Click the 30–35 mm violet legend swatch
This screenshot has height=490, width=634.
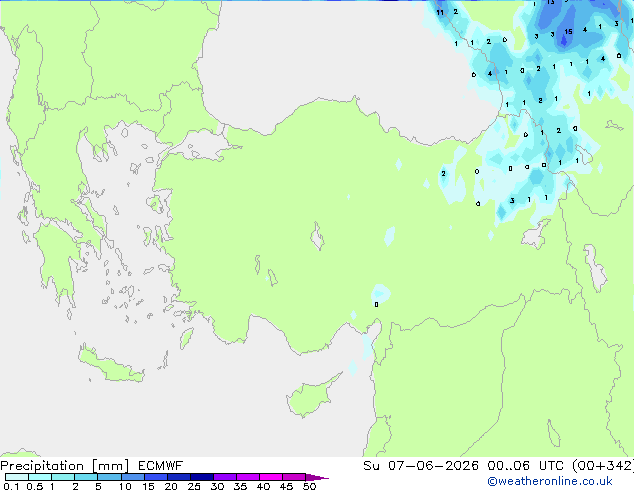point(225,477)
